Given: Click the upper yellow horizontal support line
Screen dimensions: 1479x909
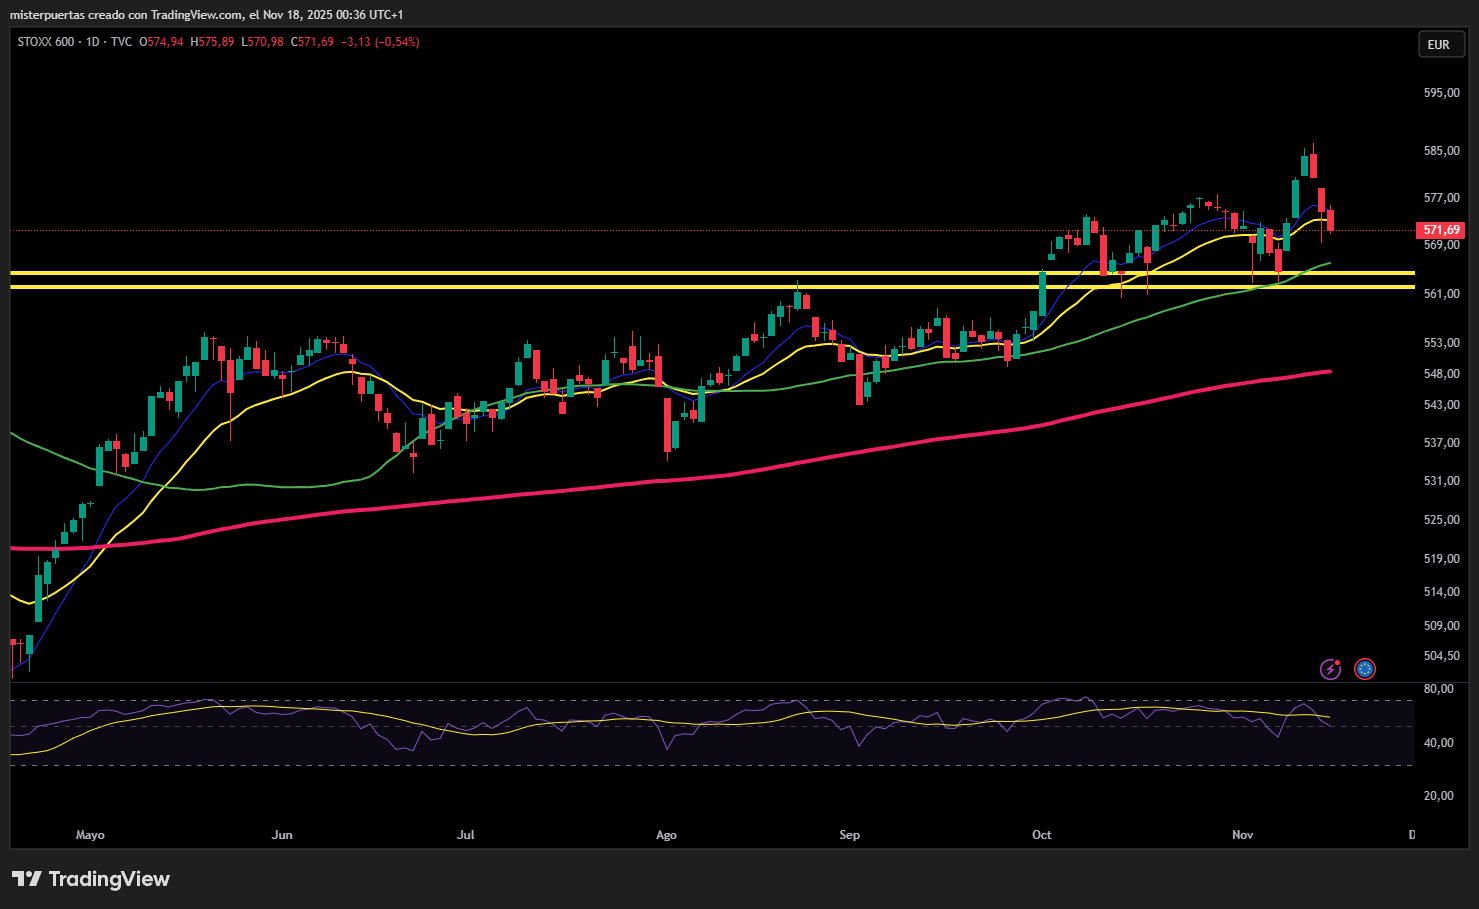Looking at the screenshot, I should pos(712,272).
